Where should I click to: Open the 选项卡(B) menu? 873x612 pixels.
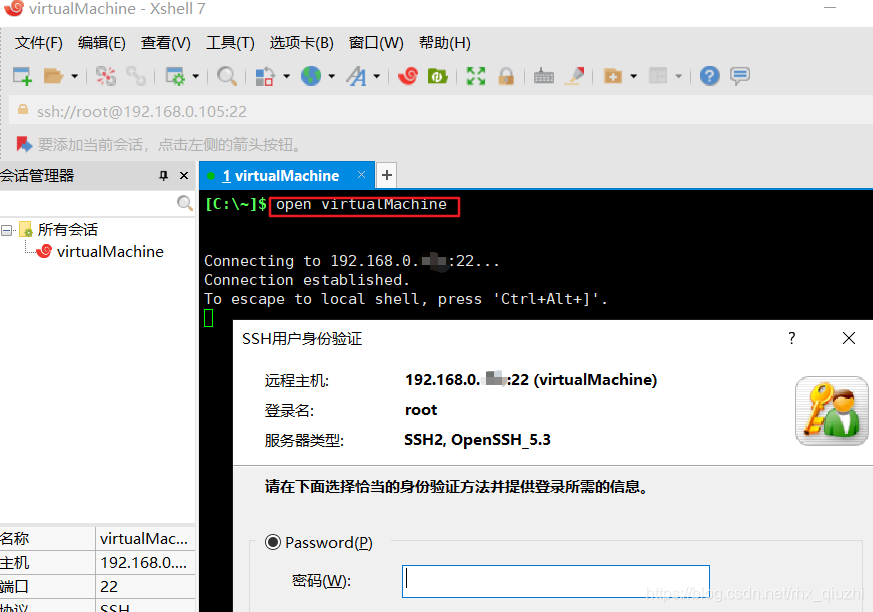click(302, 43)
